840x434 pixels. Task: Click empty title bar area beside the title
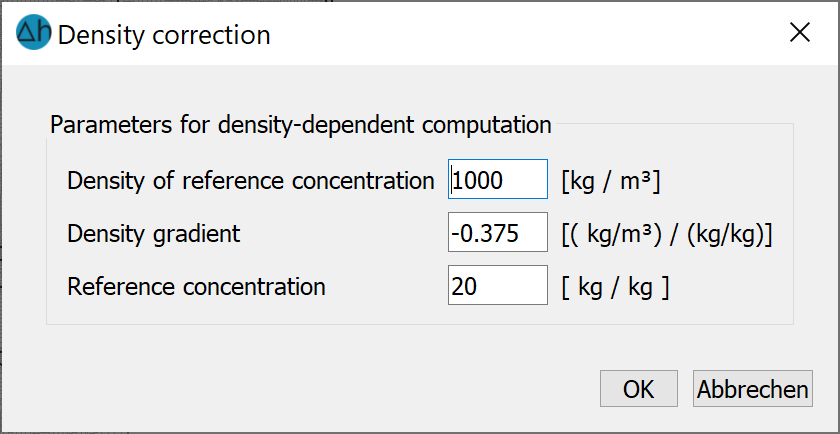525,33
